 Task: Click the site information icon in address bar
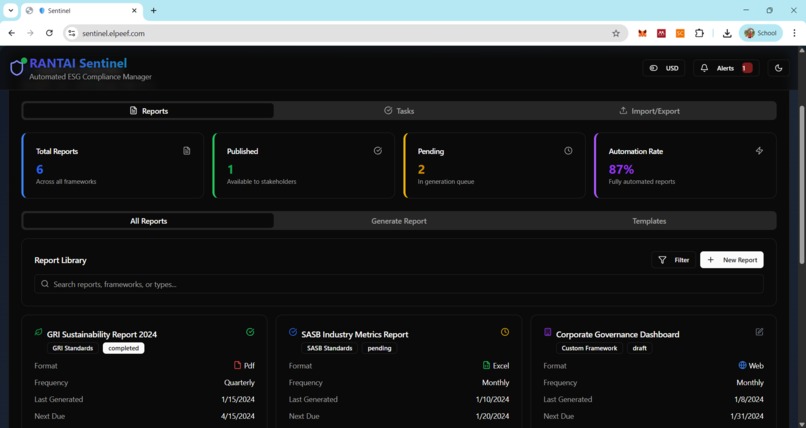tap(71, 33)
